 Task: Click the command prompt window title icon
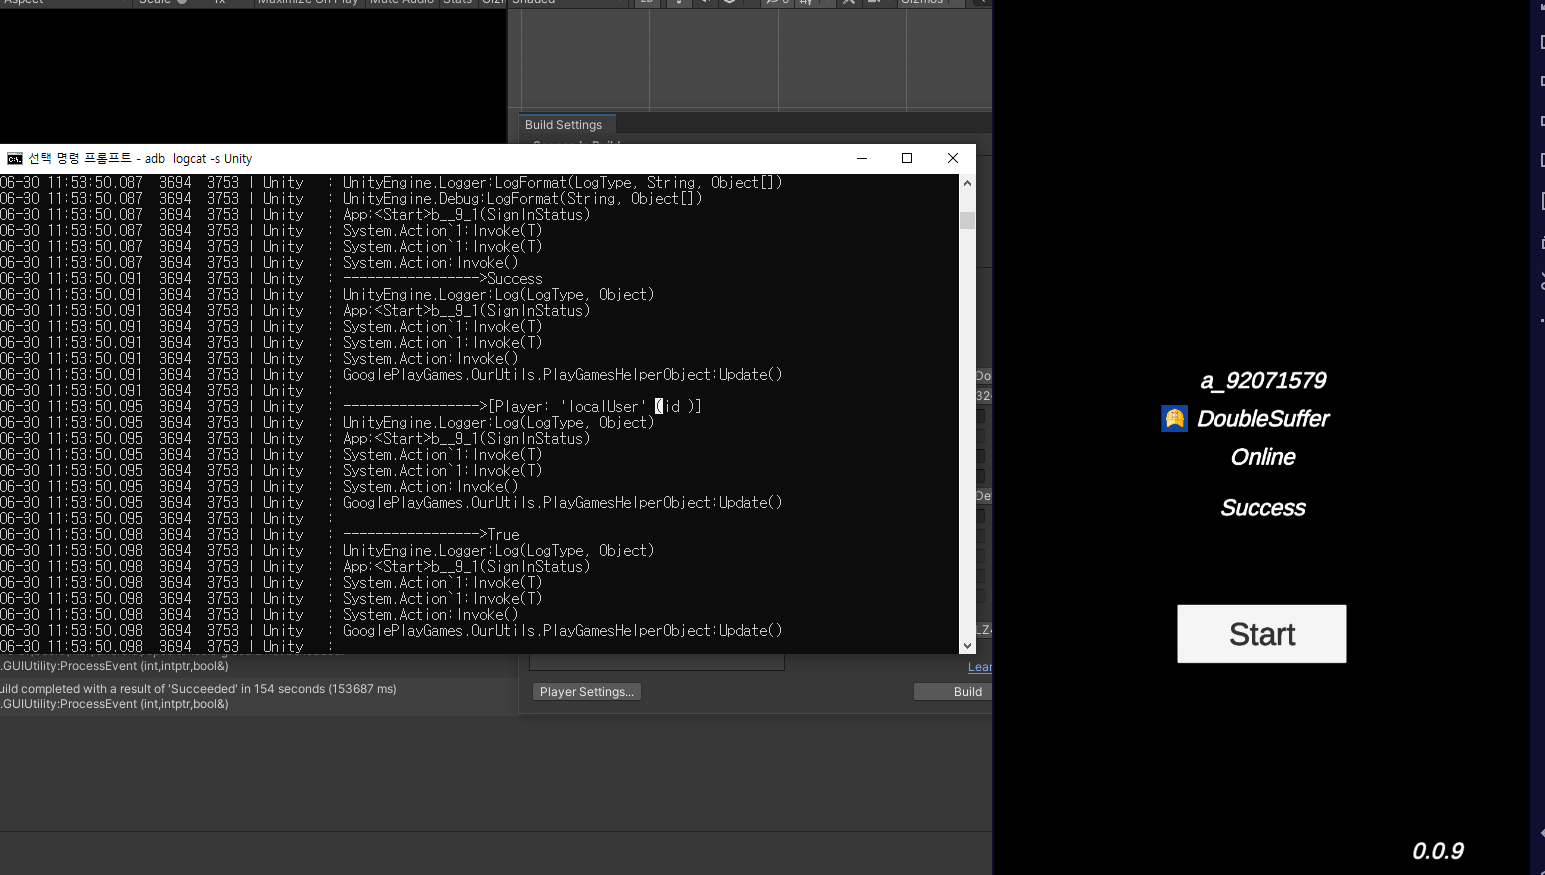pos(15,158)
